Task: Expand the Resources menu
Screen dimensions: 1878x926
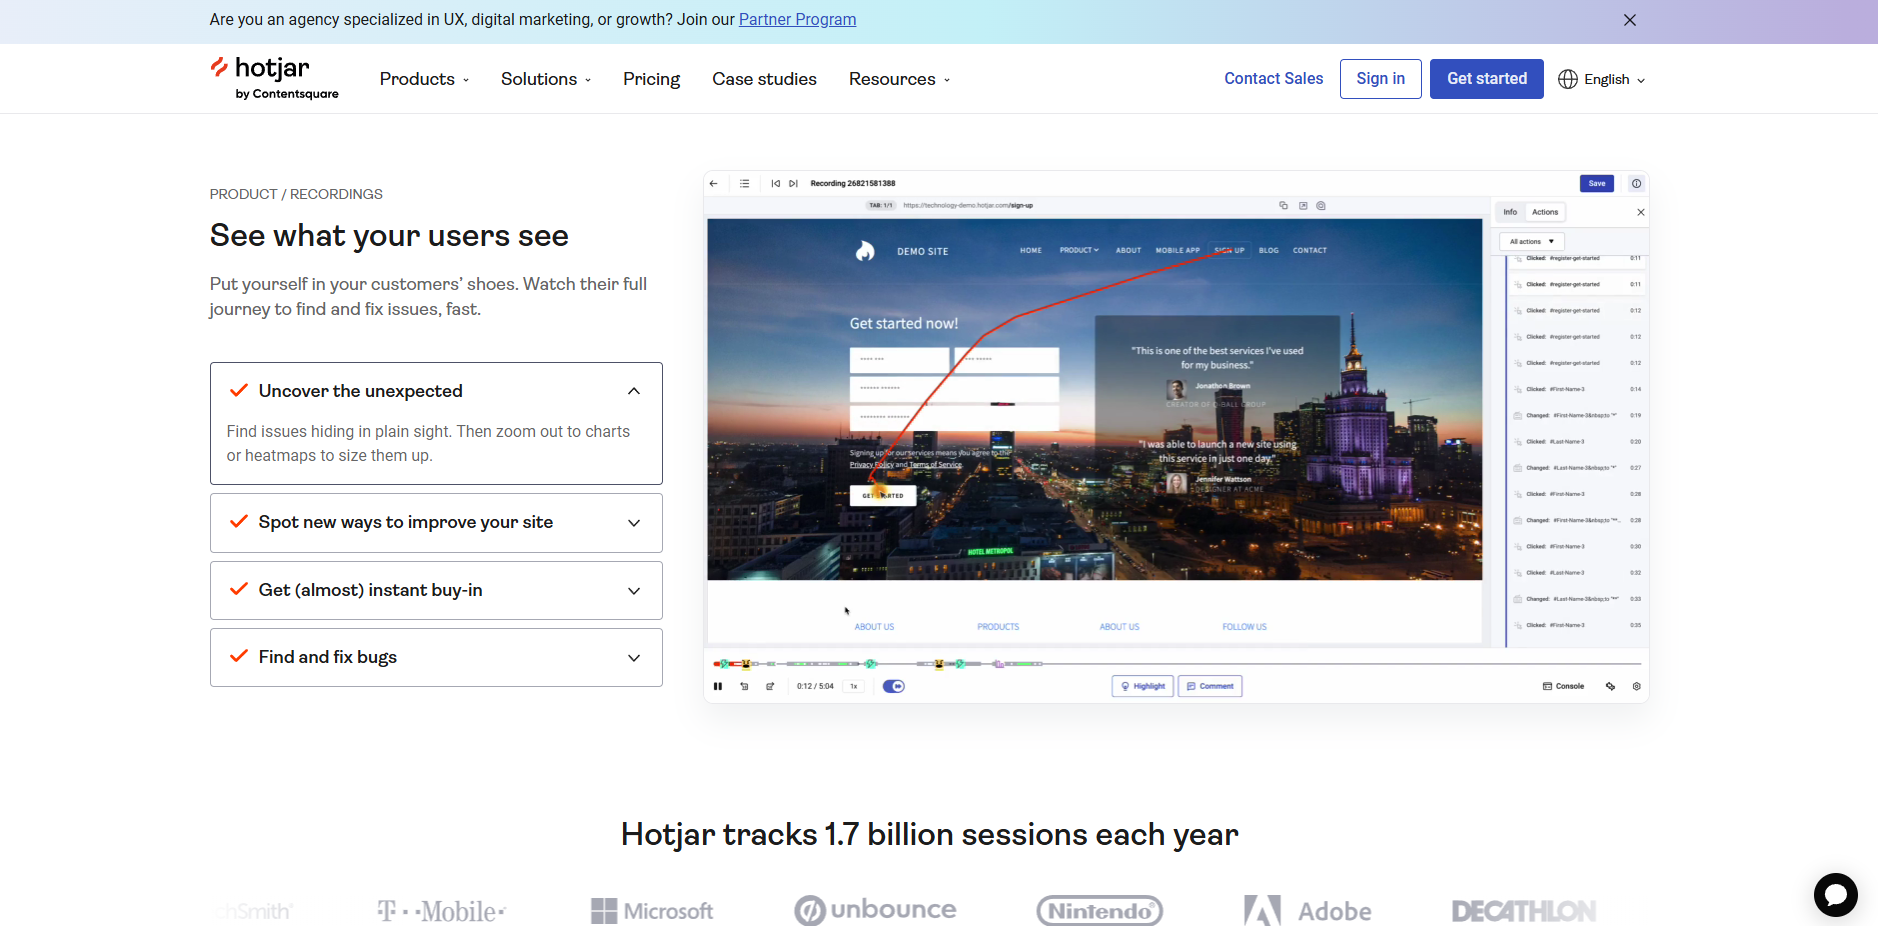Action: (899, 79)
